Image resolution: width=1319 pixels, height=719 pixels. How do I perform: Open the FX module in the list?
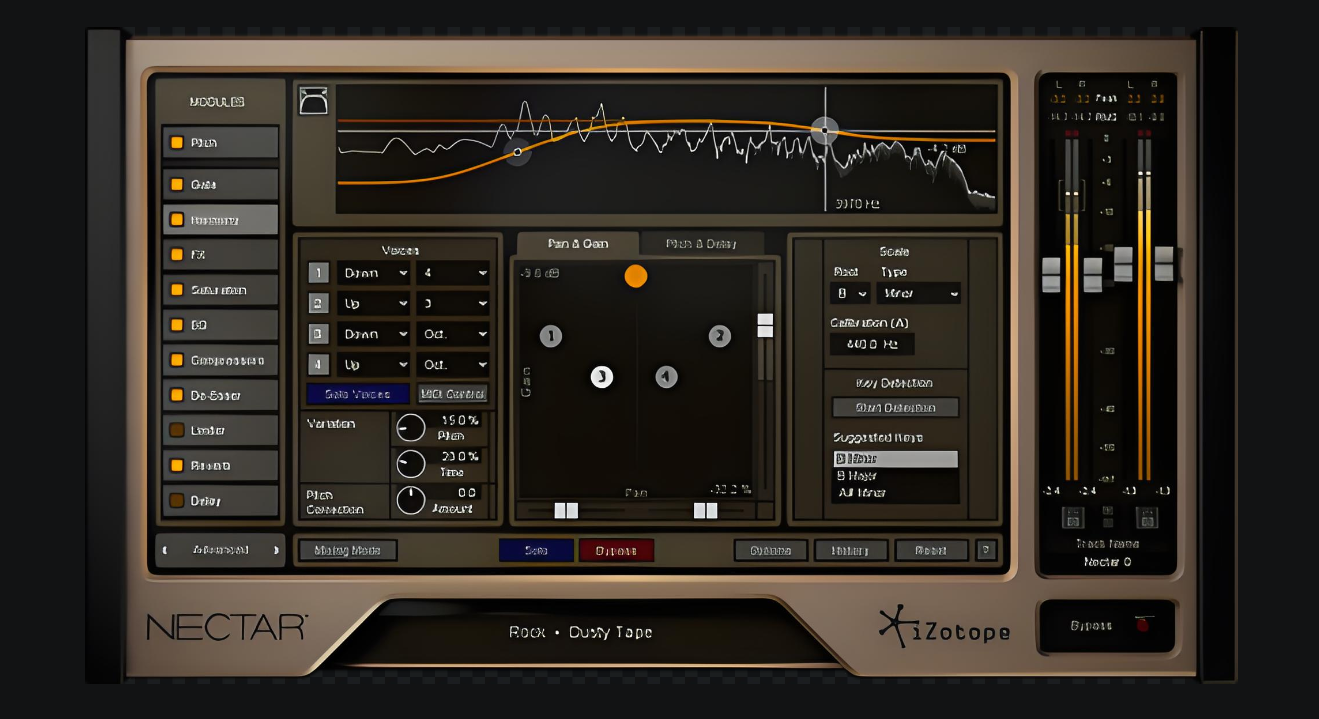click(221, 255)
